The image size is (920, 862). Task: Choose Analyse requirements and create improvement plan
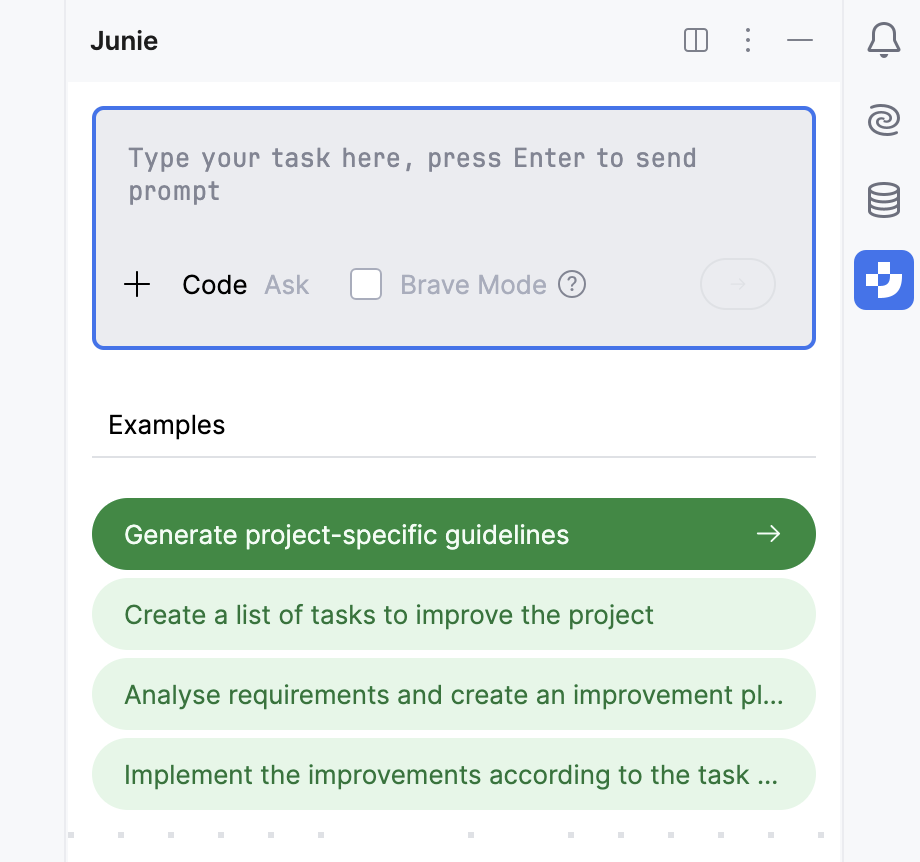coord(454,694)
